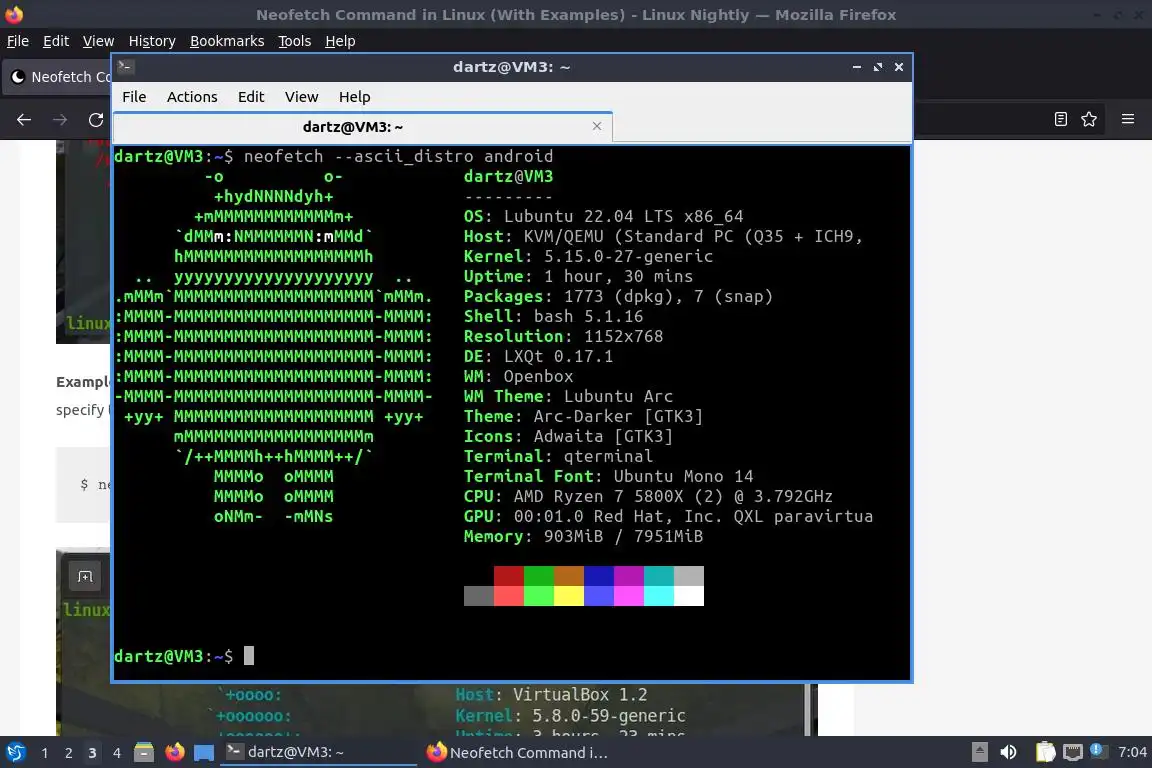Click the Firefox back arrow
Screen dimensions: 1152x768
(x=24, y=120)
